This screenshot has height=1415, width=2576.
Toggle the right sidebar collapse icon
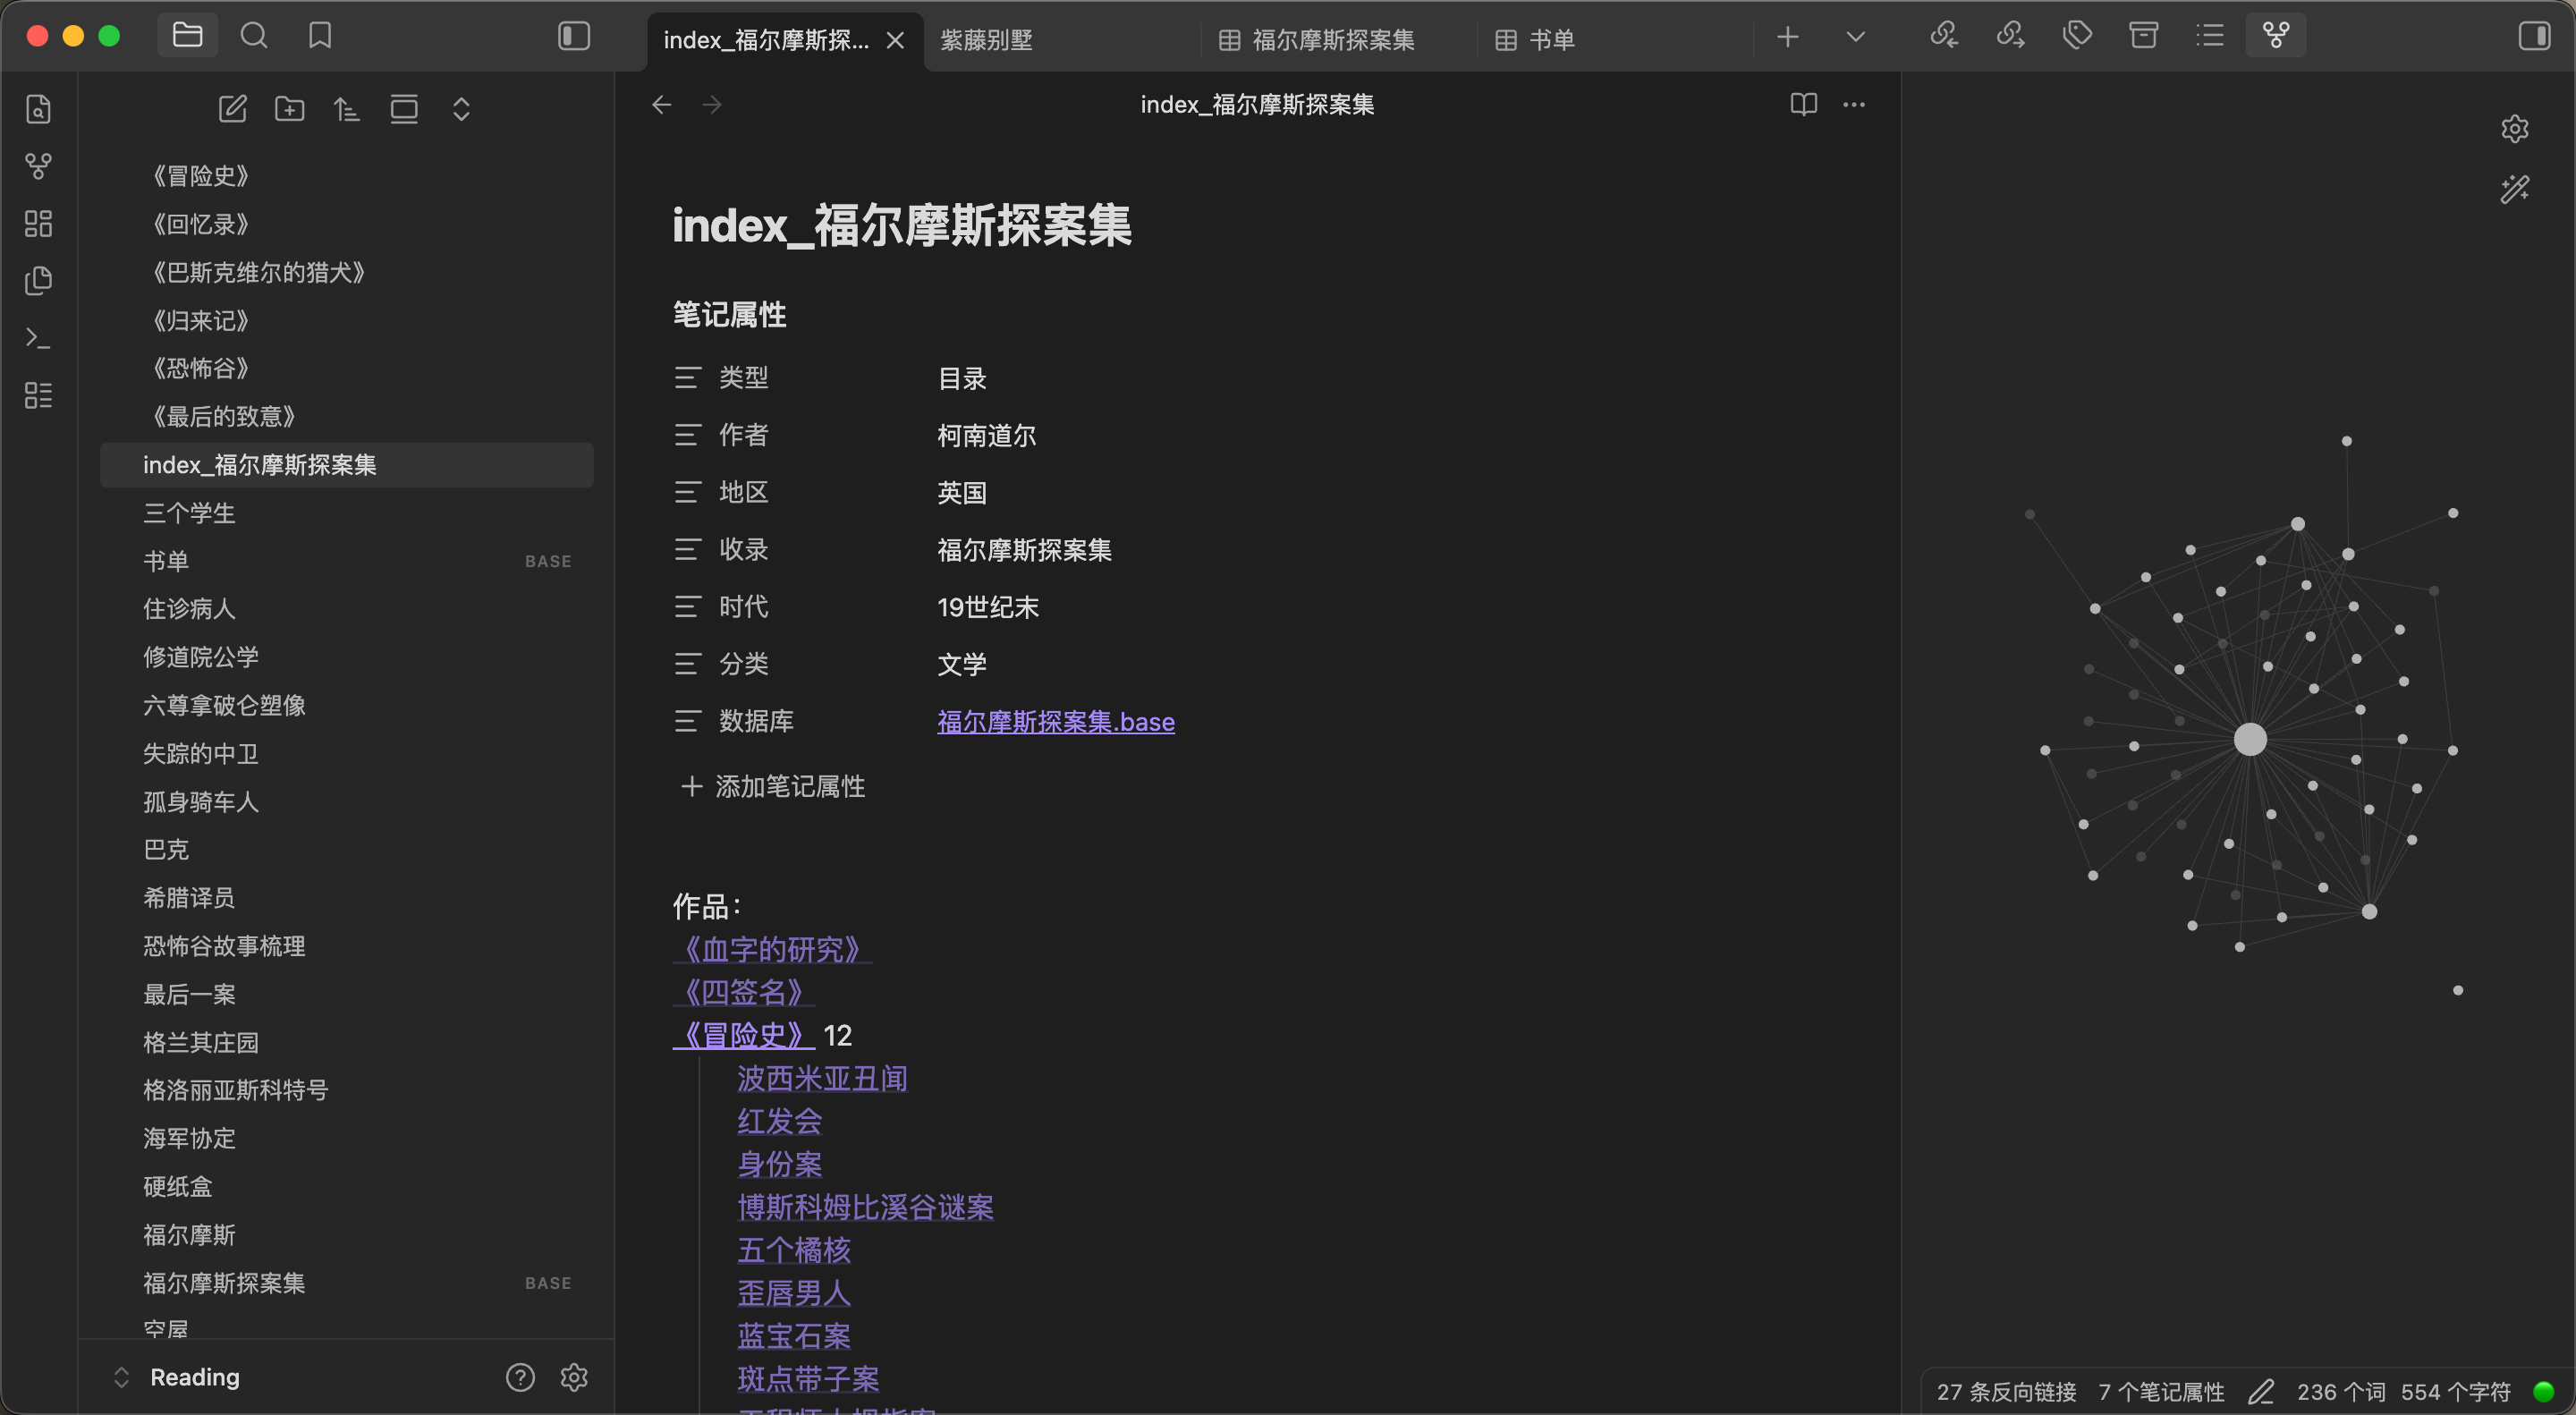(2534, 36)
